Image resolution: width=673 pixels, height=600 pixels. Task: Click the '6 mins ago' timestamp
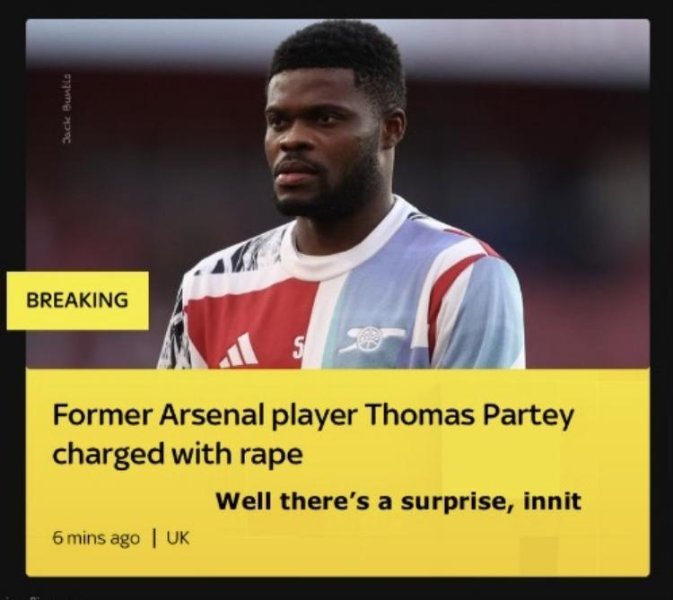coord(96,538)
